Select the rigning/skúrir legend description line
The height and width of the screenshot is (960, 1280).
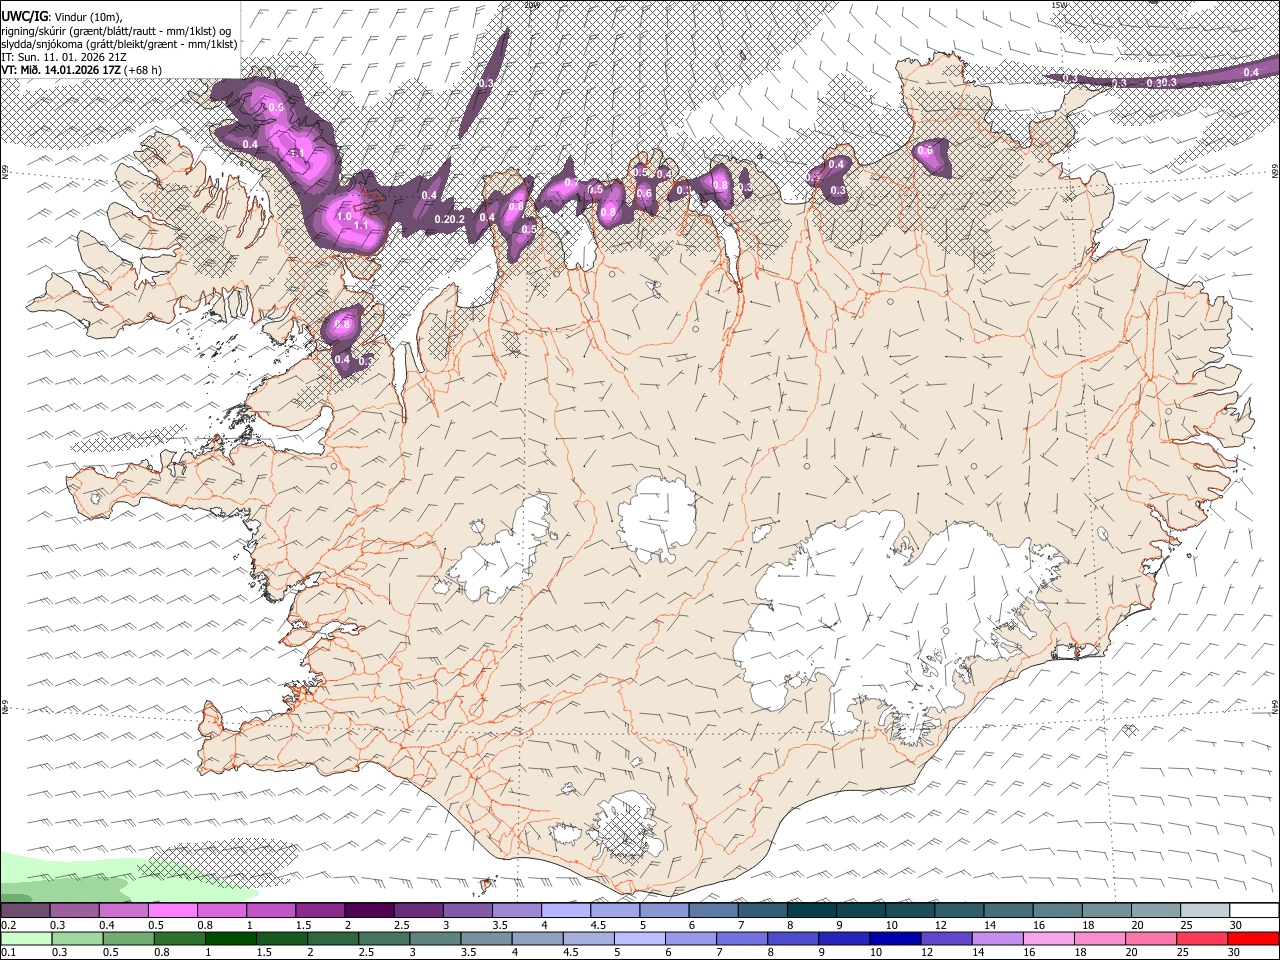(x=116, y=30)
